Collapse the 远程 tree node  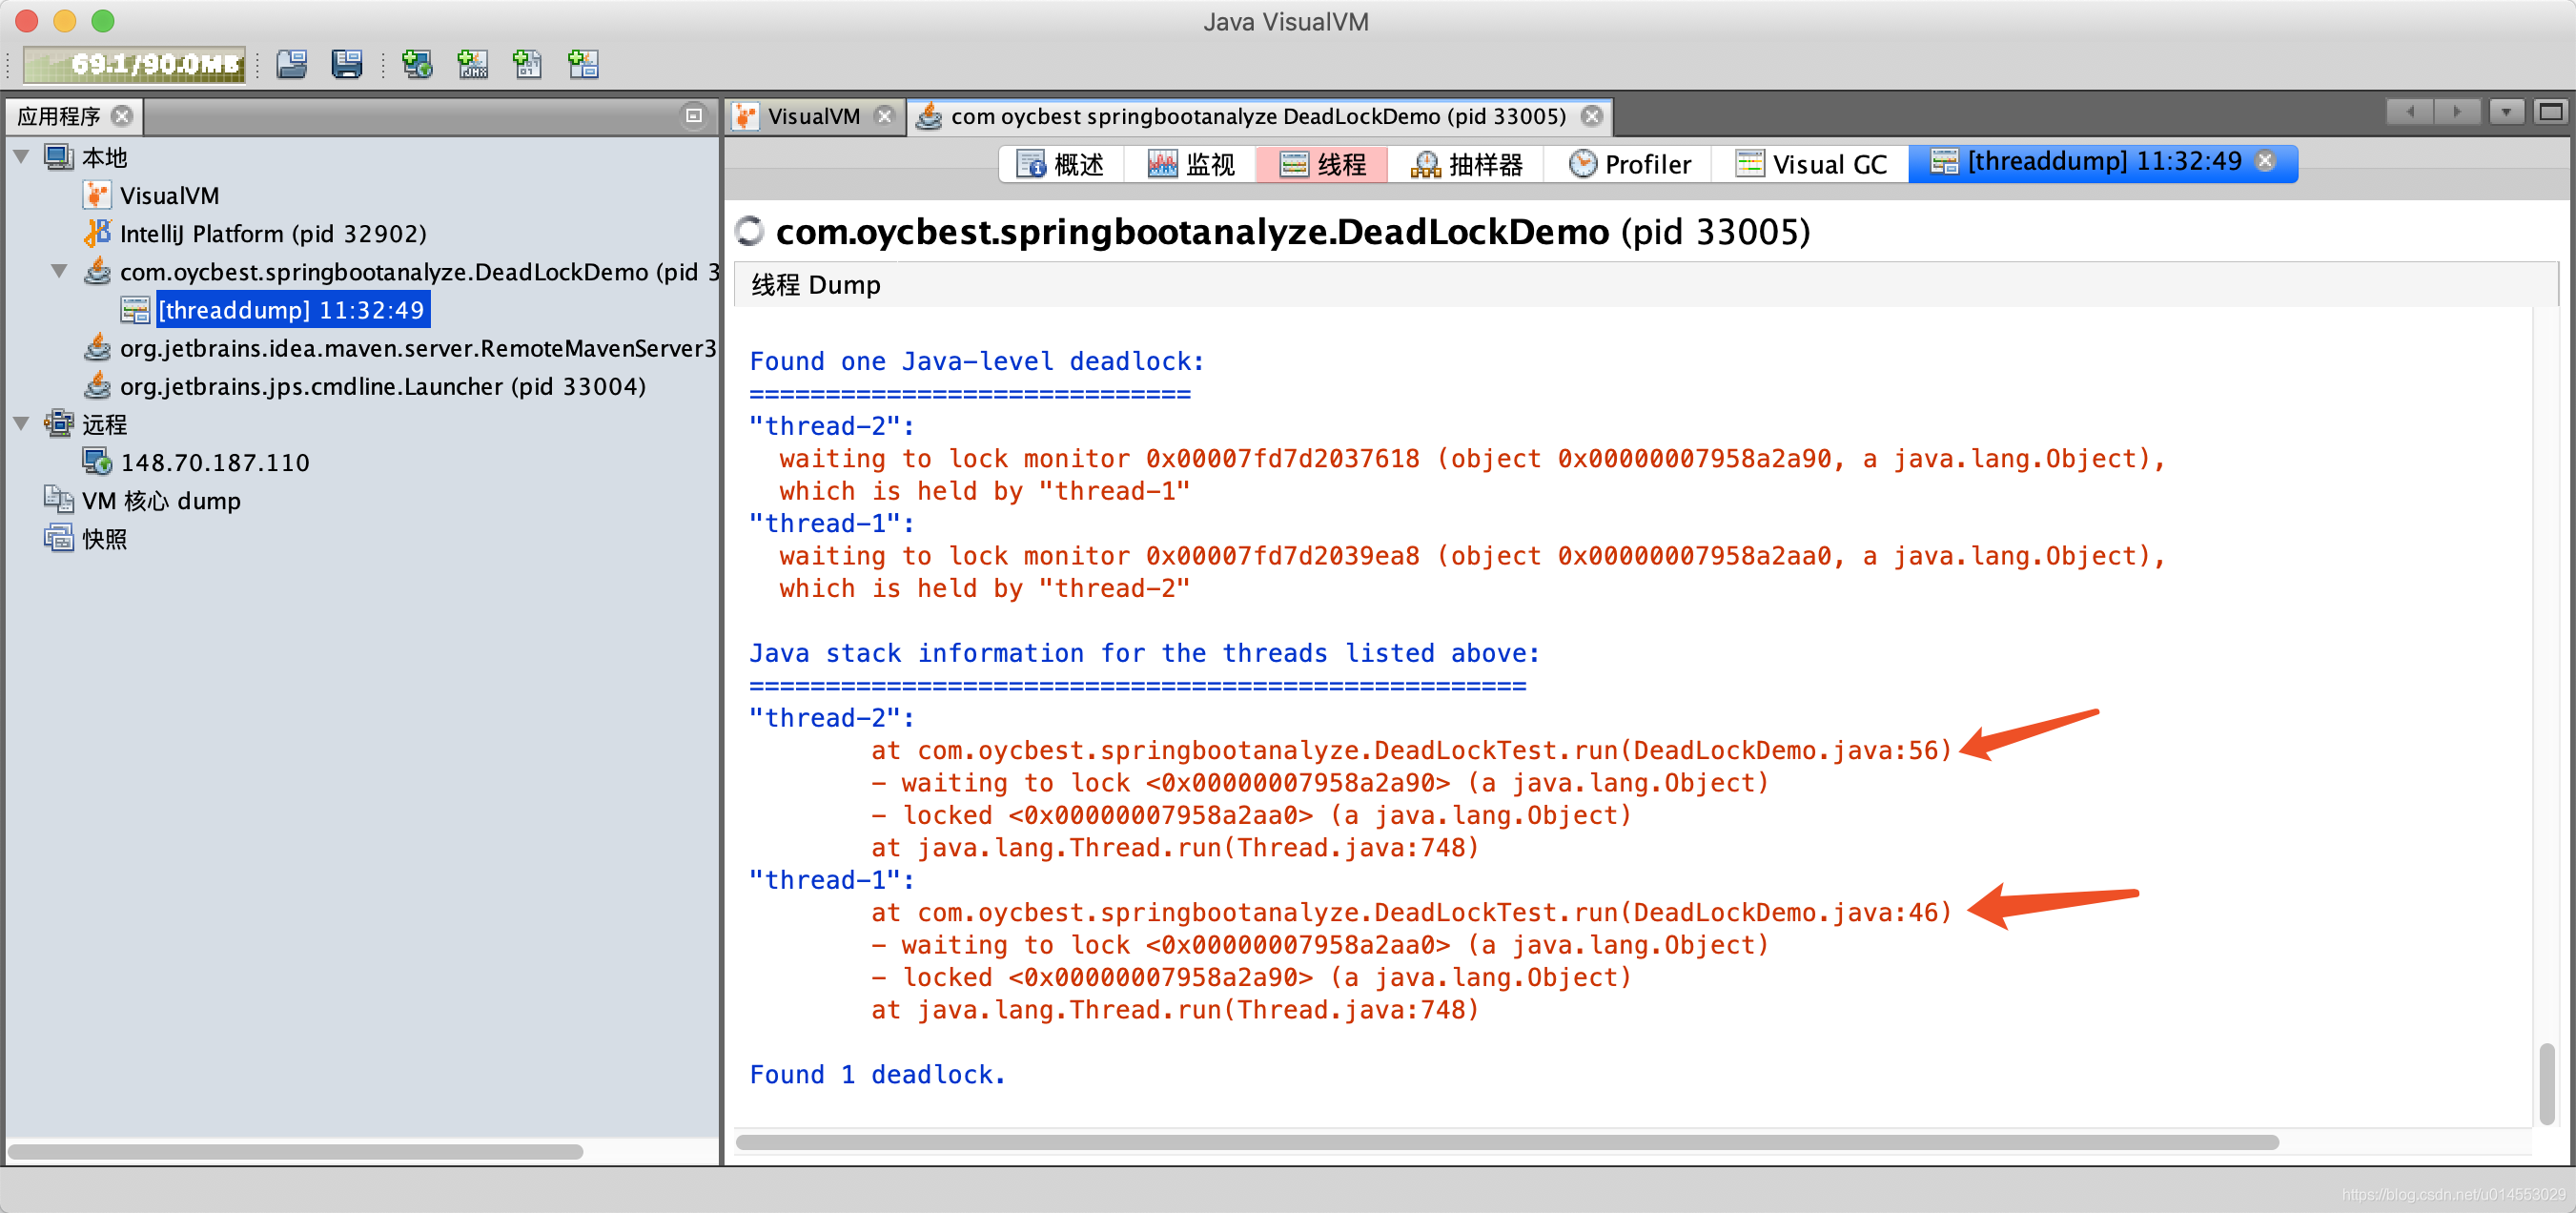point(21,423)
